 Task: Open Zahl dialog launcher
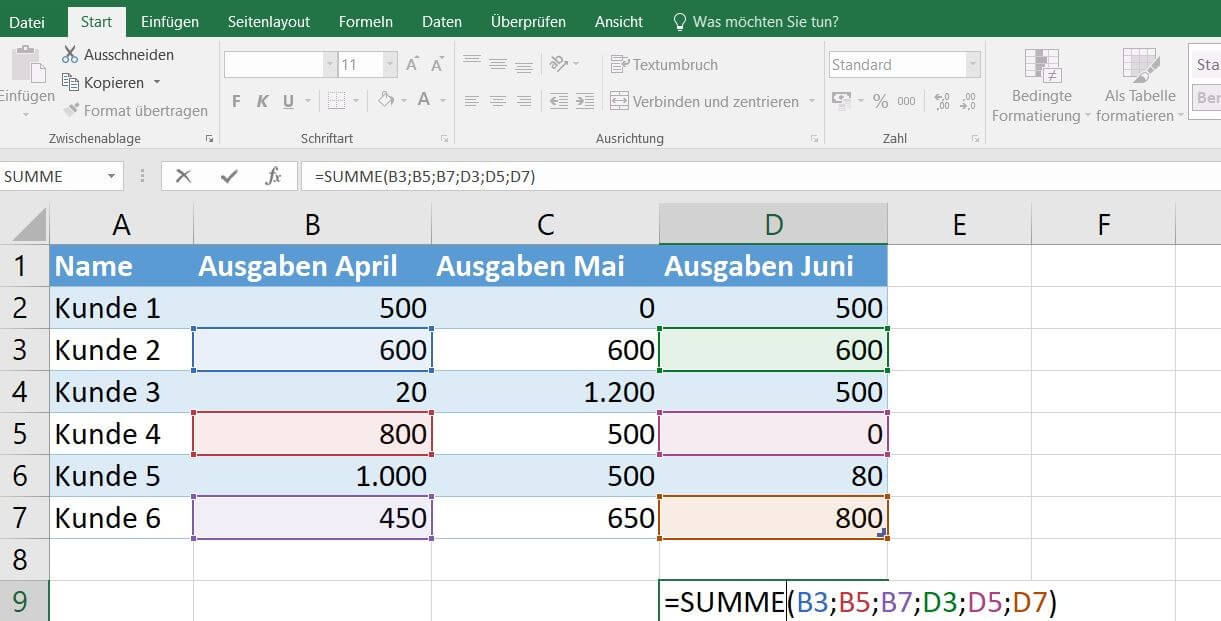977,139
